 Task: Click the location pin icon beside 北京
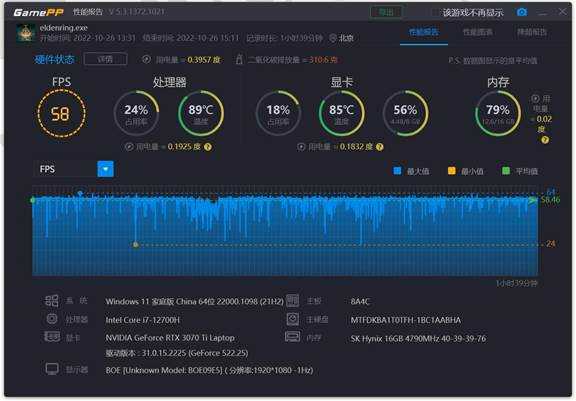(333, 38)
